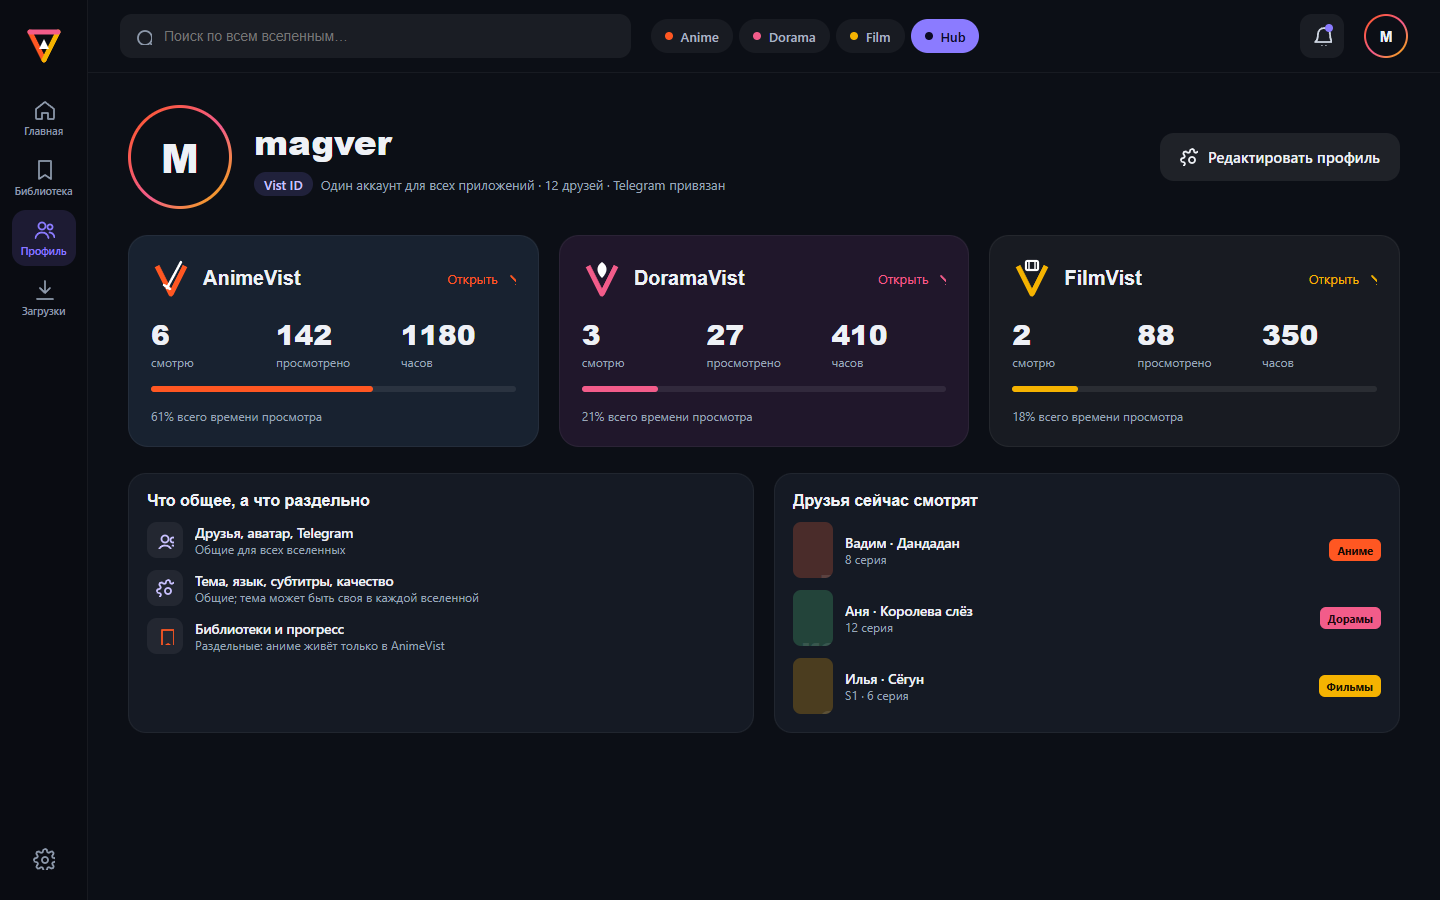The height and width of the screenshot is (900, 1440).
Task: Click Редактировать профиль button
Action: tap(1279, 157)
